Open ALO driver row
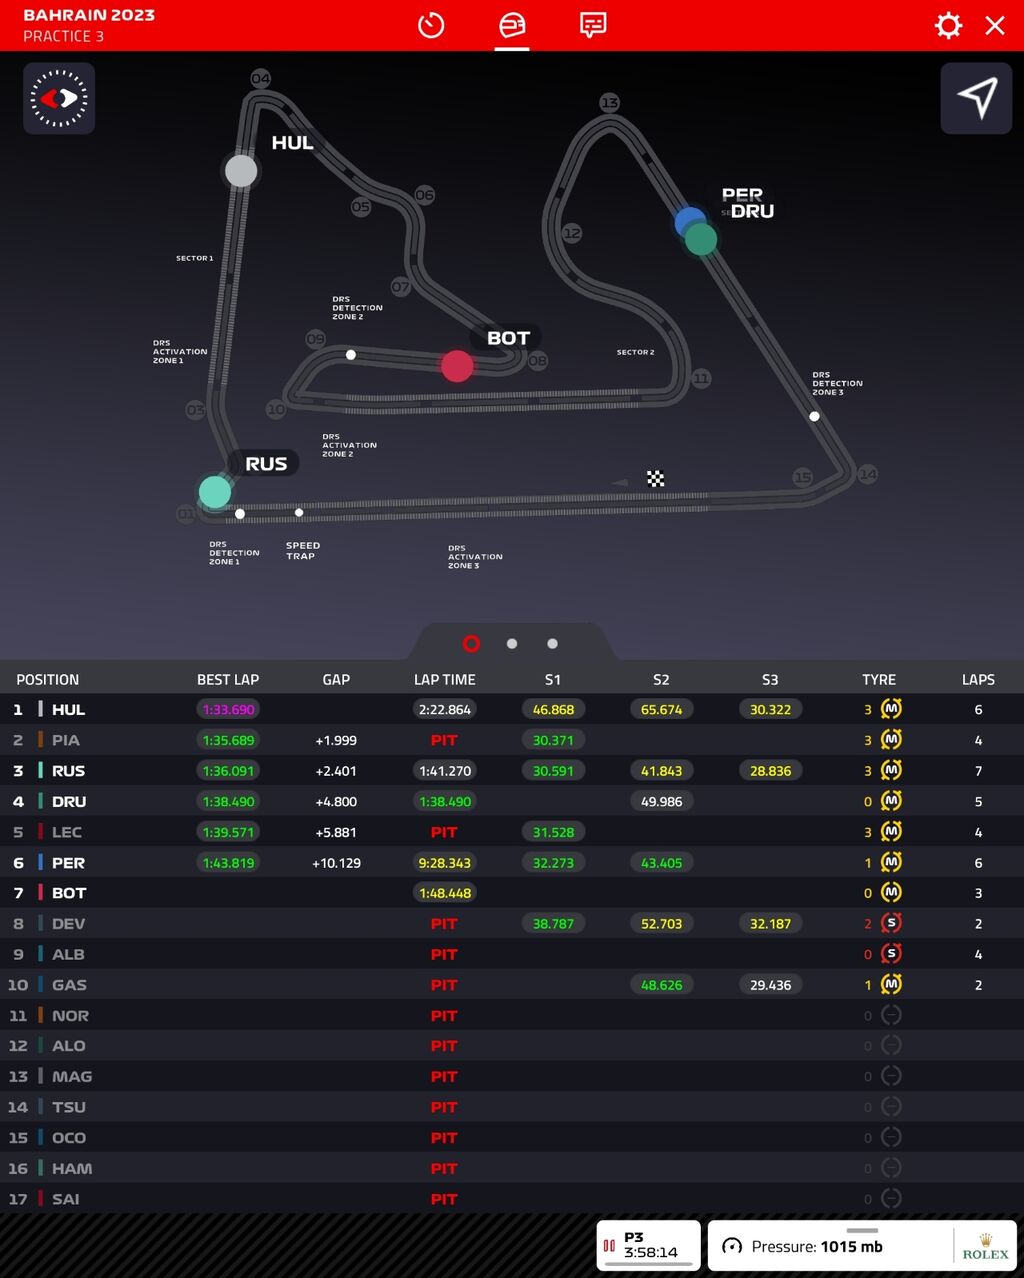This screenshot has width=1024, height=1278. (512, 1045)
